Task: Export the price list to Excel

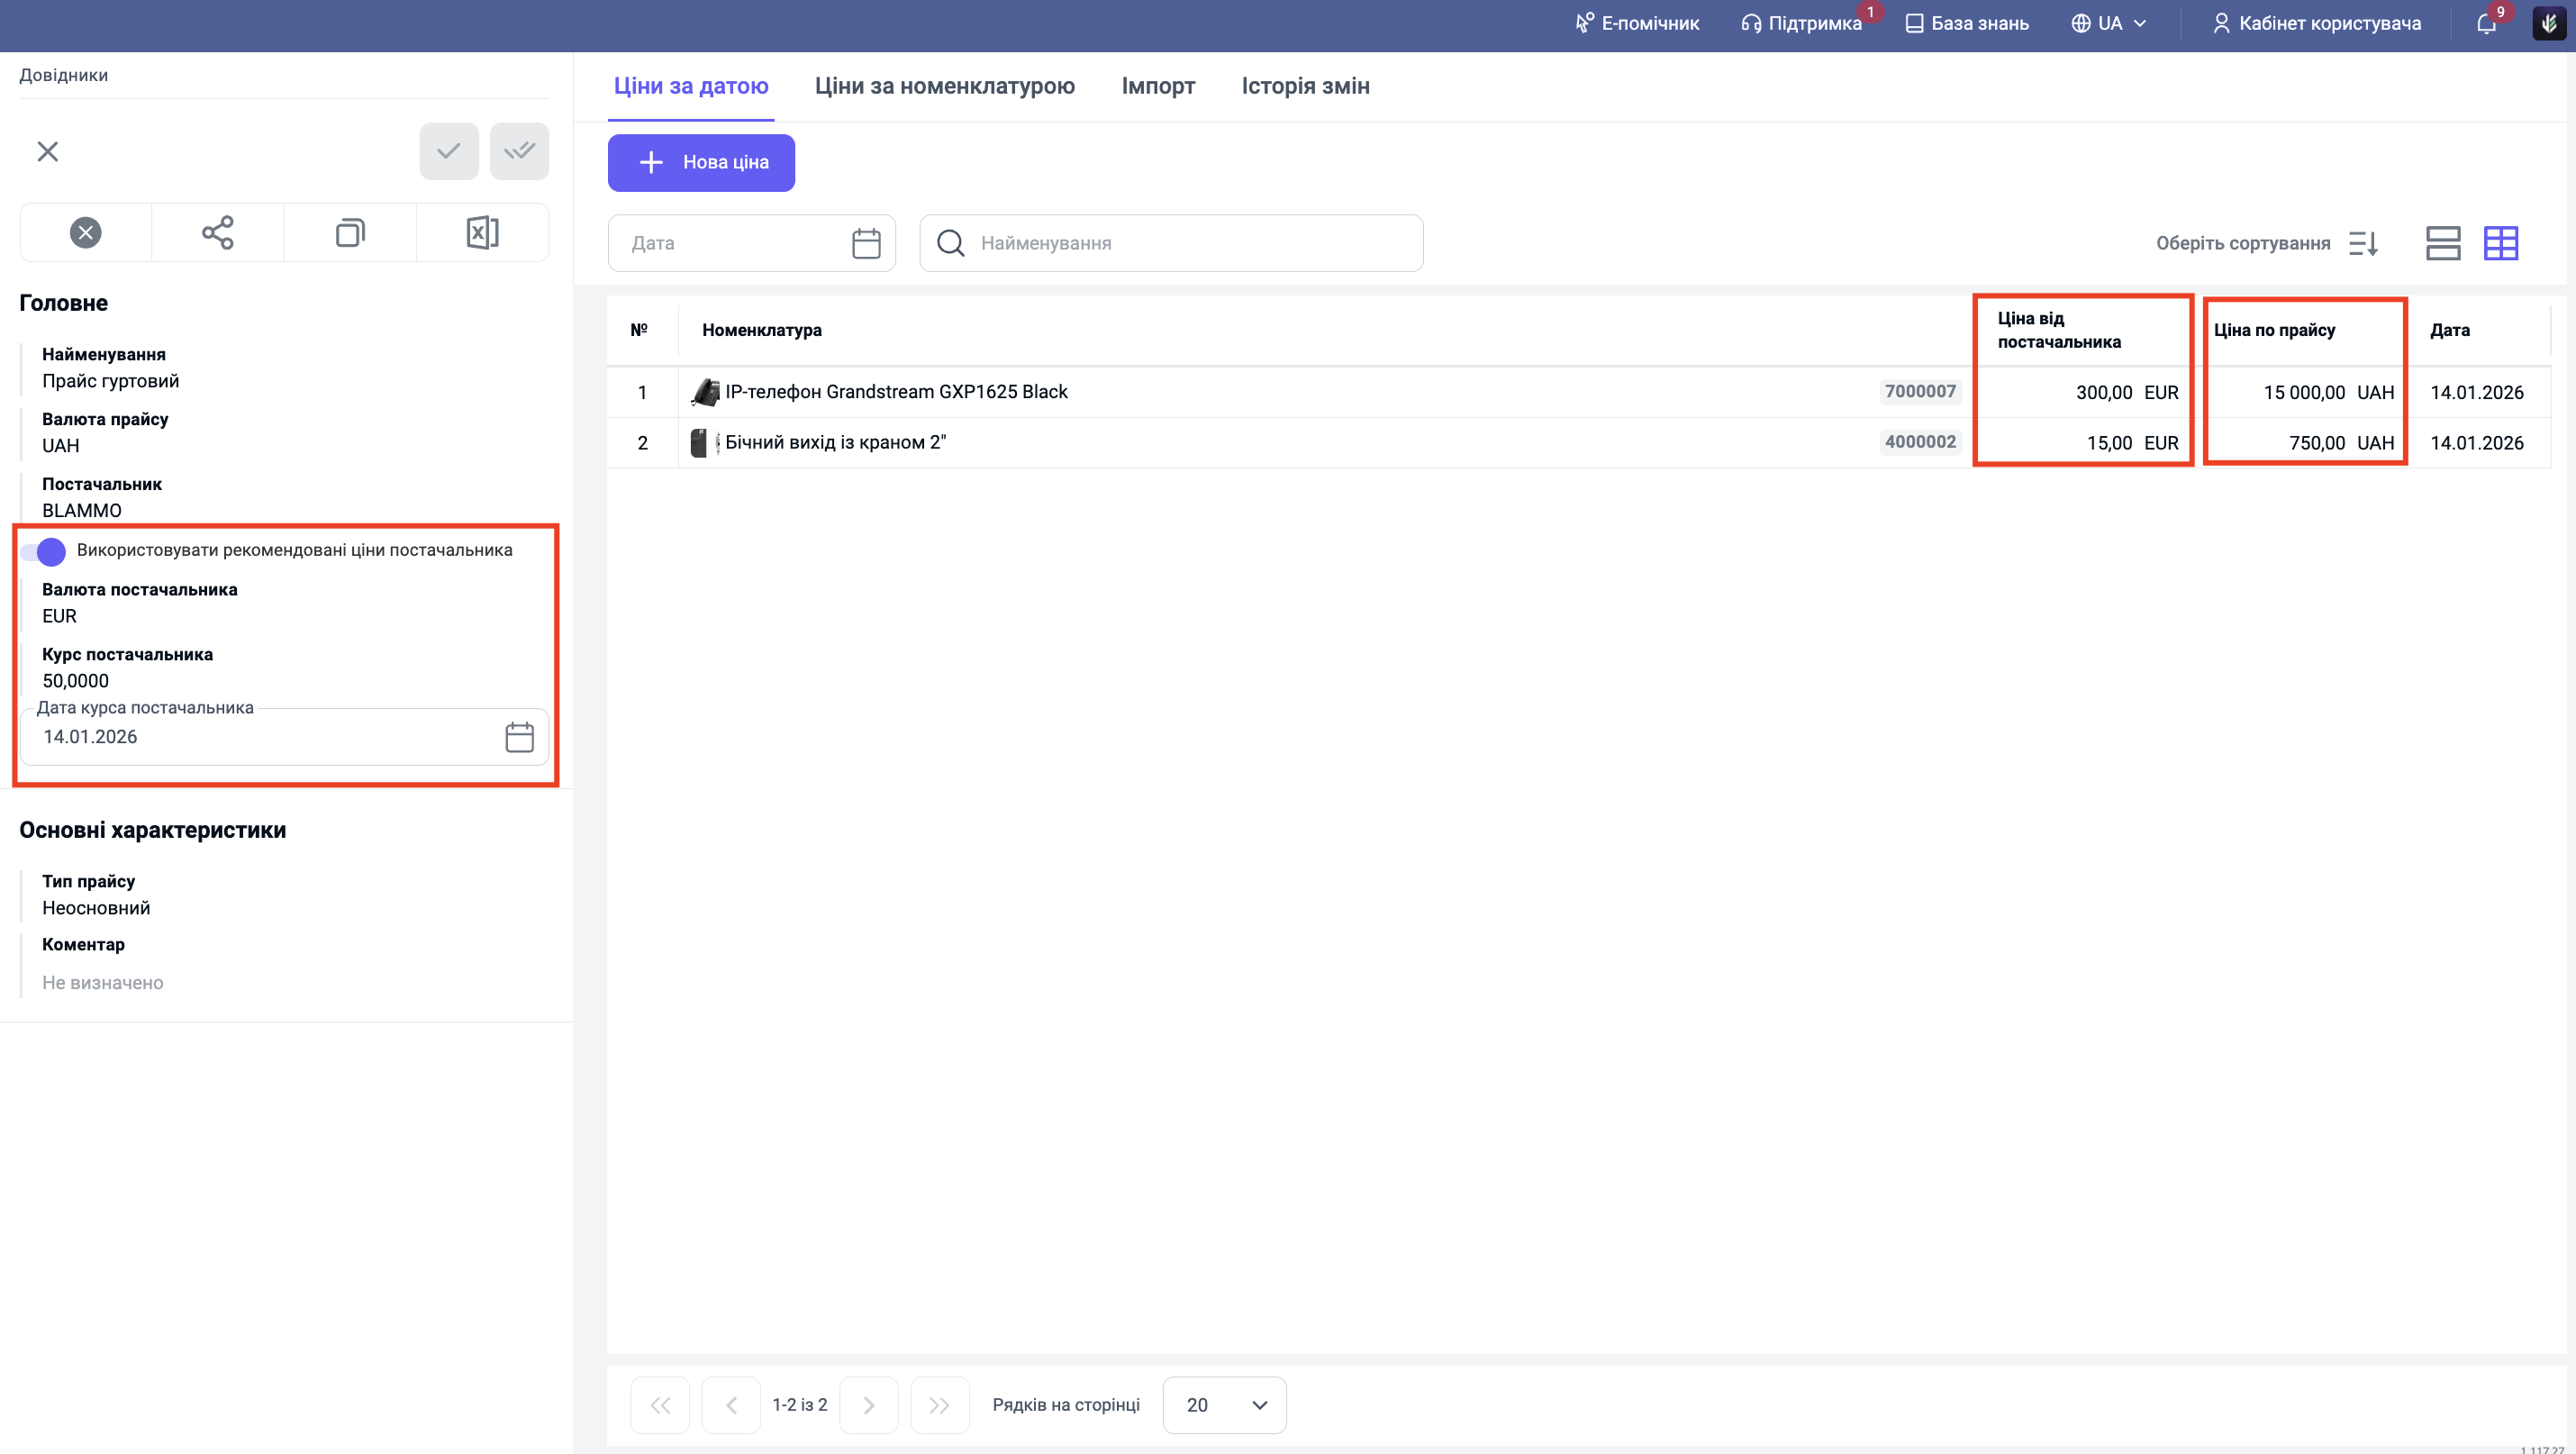Action: [482, 233]
